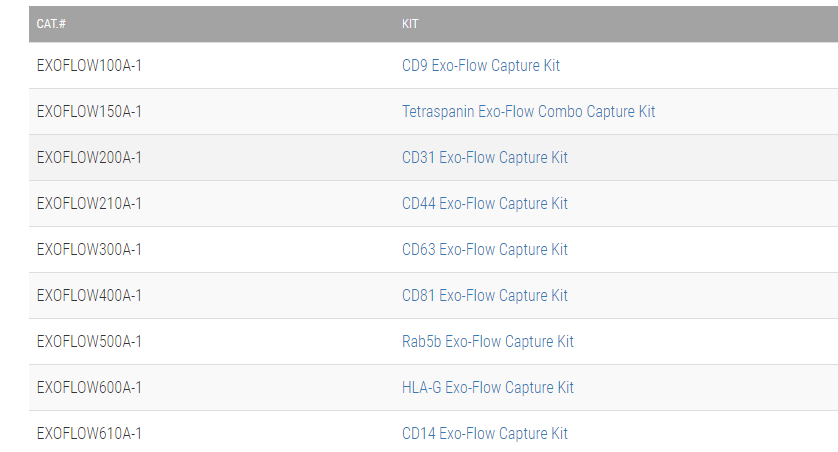Click the KIT column header
The image size is (838, 452).
tap(410, 24)
